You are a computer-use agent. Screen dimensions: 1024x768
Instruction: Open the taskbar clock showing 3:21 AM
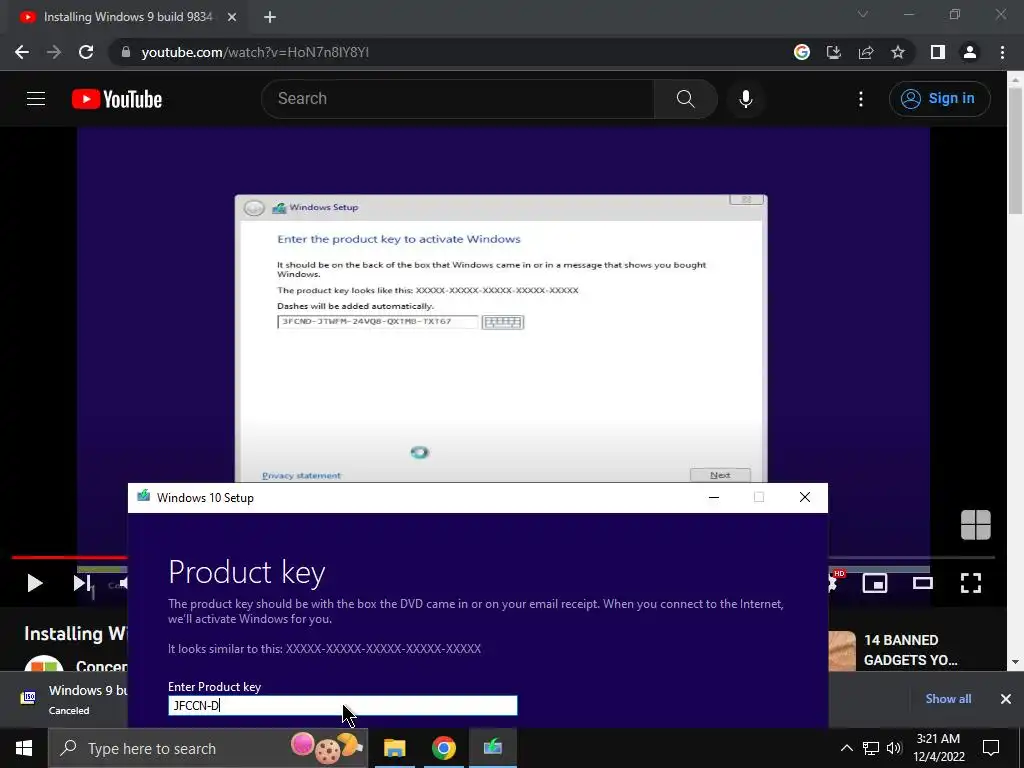(x=938, y=748)
